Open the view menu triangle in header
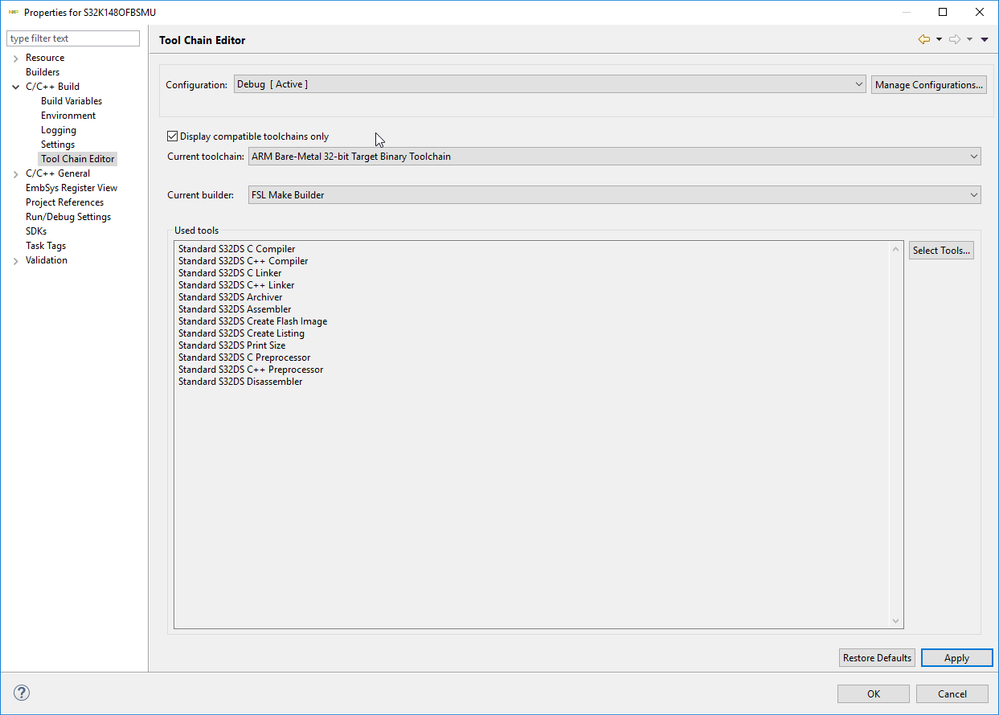Image resolution: width=999 pixels, height=715 pixels. coord(984,40)
